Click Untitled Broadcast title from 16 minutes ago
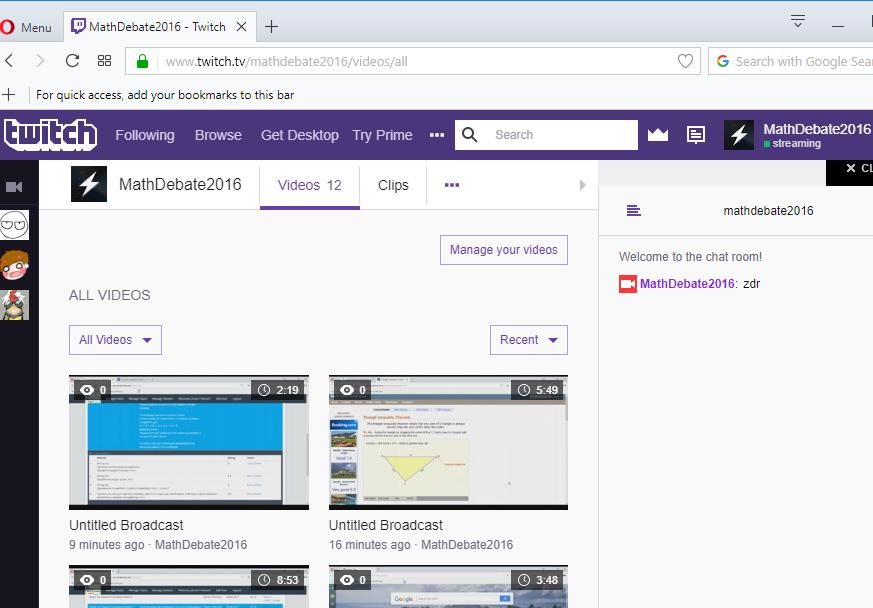This screenshot has width=873, height=608. coord(386,525)
